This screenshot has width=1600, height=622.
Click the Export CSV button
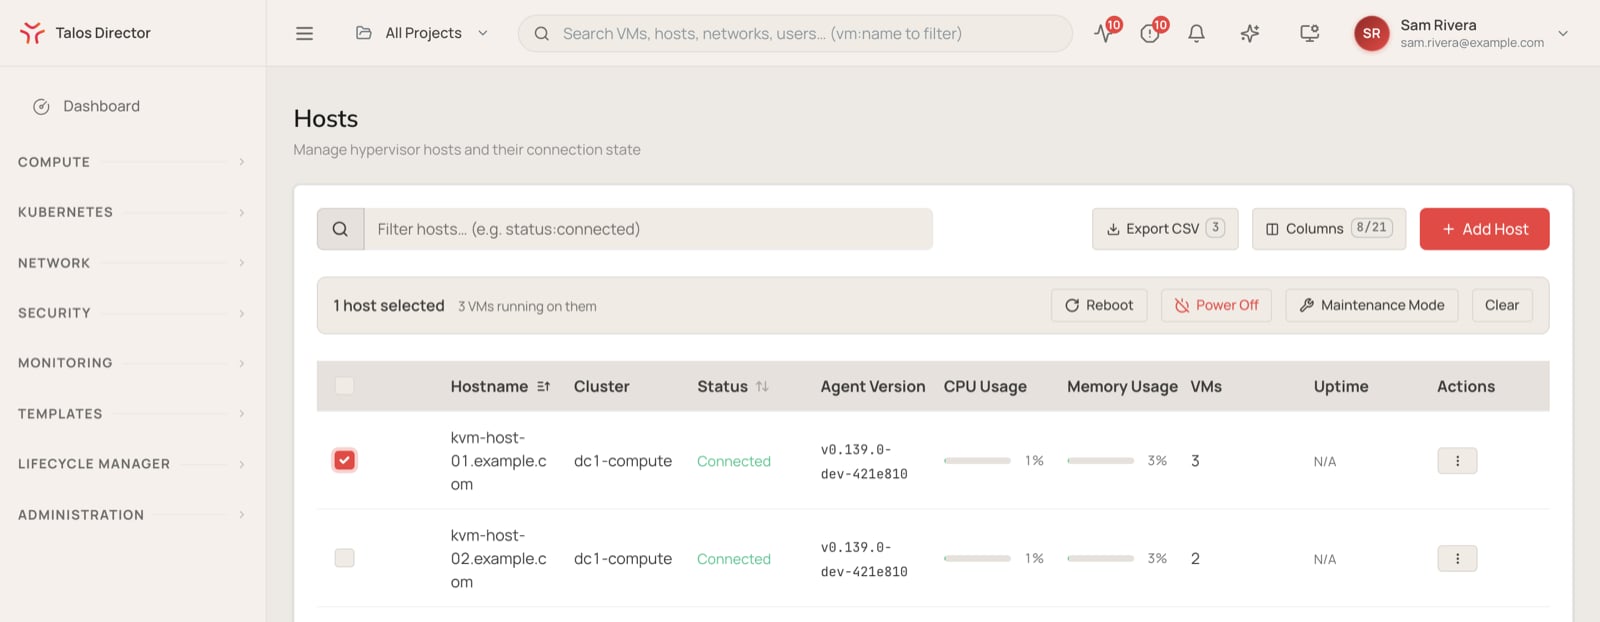1165,229
